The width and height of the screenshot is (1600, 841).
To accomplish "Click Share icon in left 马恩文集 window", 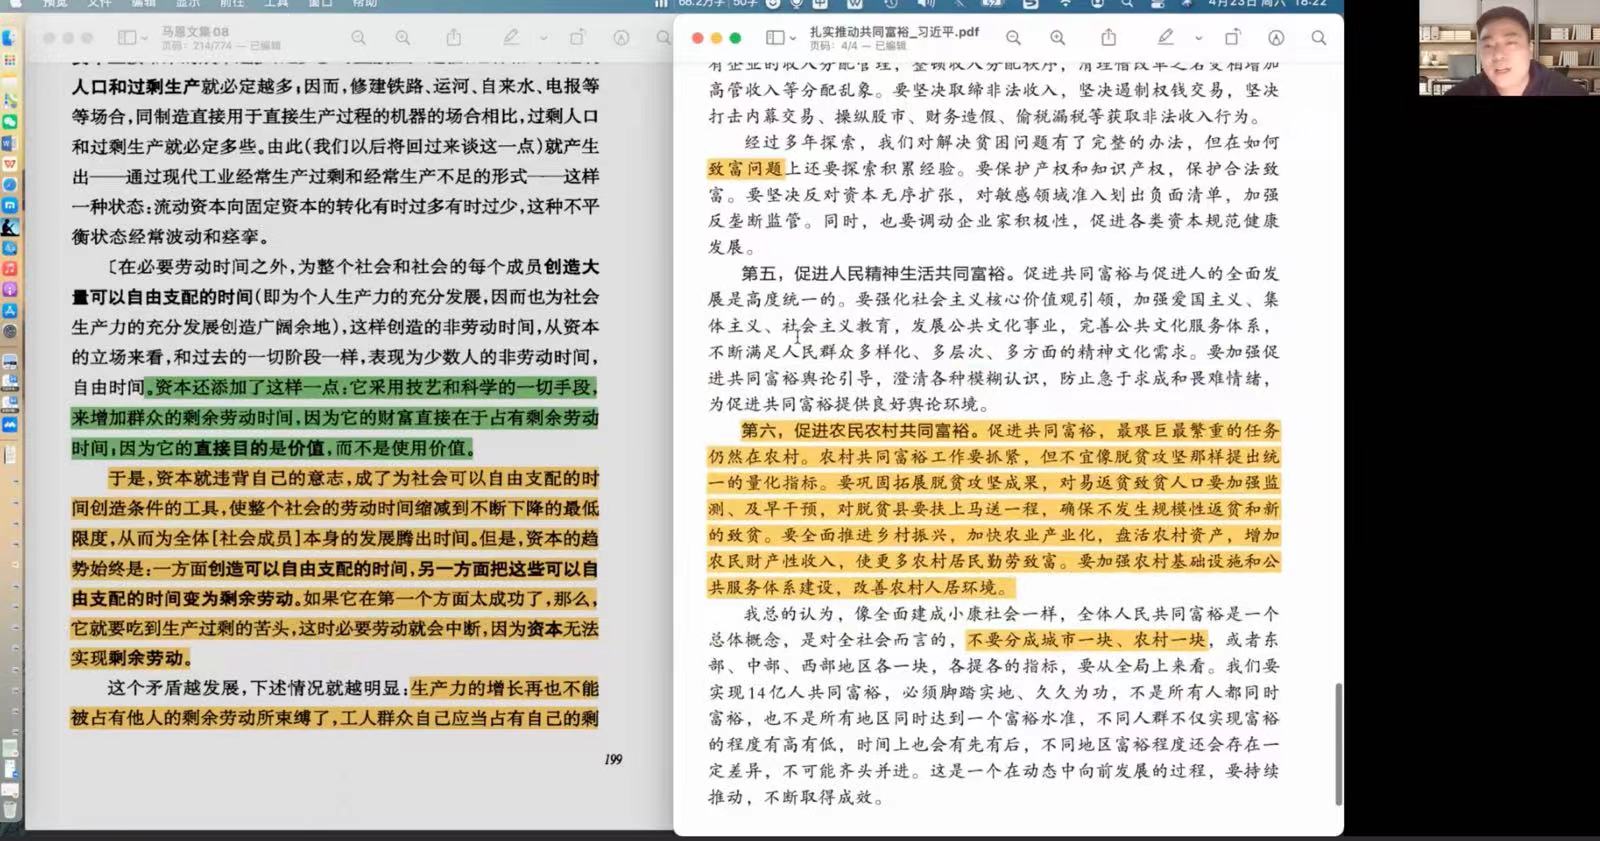I will [x=454, y=38].
